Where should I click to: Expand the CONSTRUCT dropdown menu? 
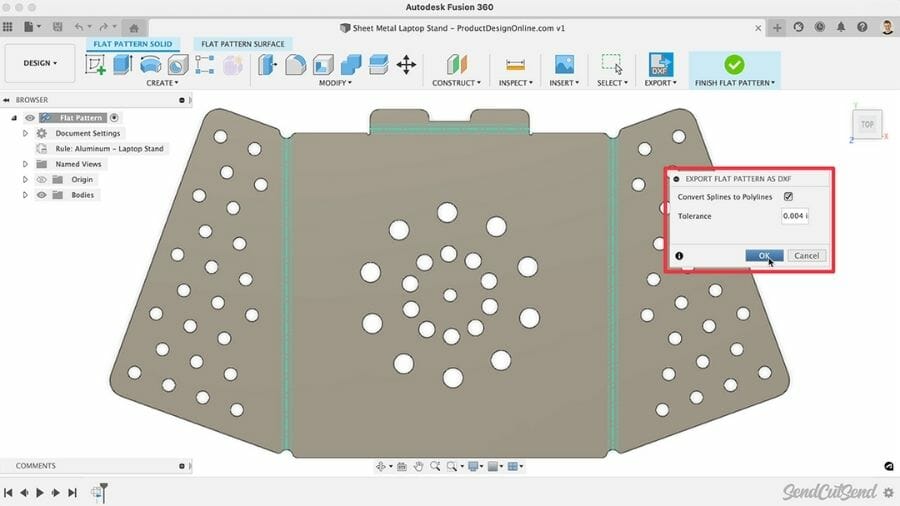tap(456, 83)
